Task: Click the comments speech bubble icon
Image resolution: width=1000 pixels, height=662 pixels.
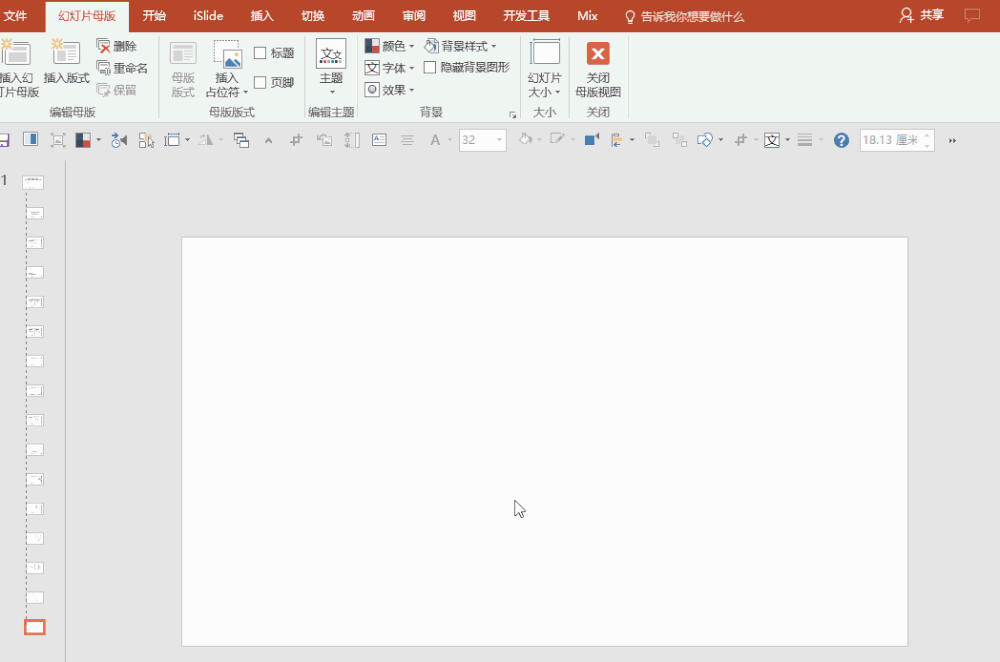Action: pos(971,16)
